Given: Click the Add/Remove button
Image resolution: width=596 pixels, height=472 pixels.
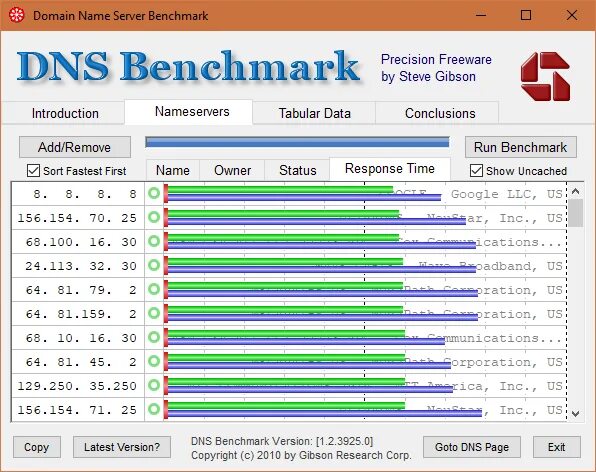Looking at the screenshot, I should (x=75, y=147).
